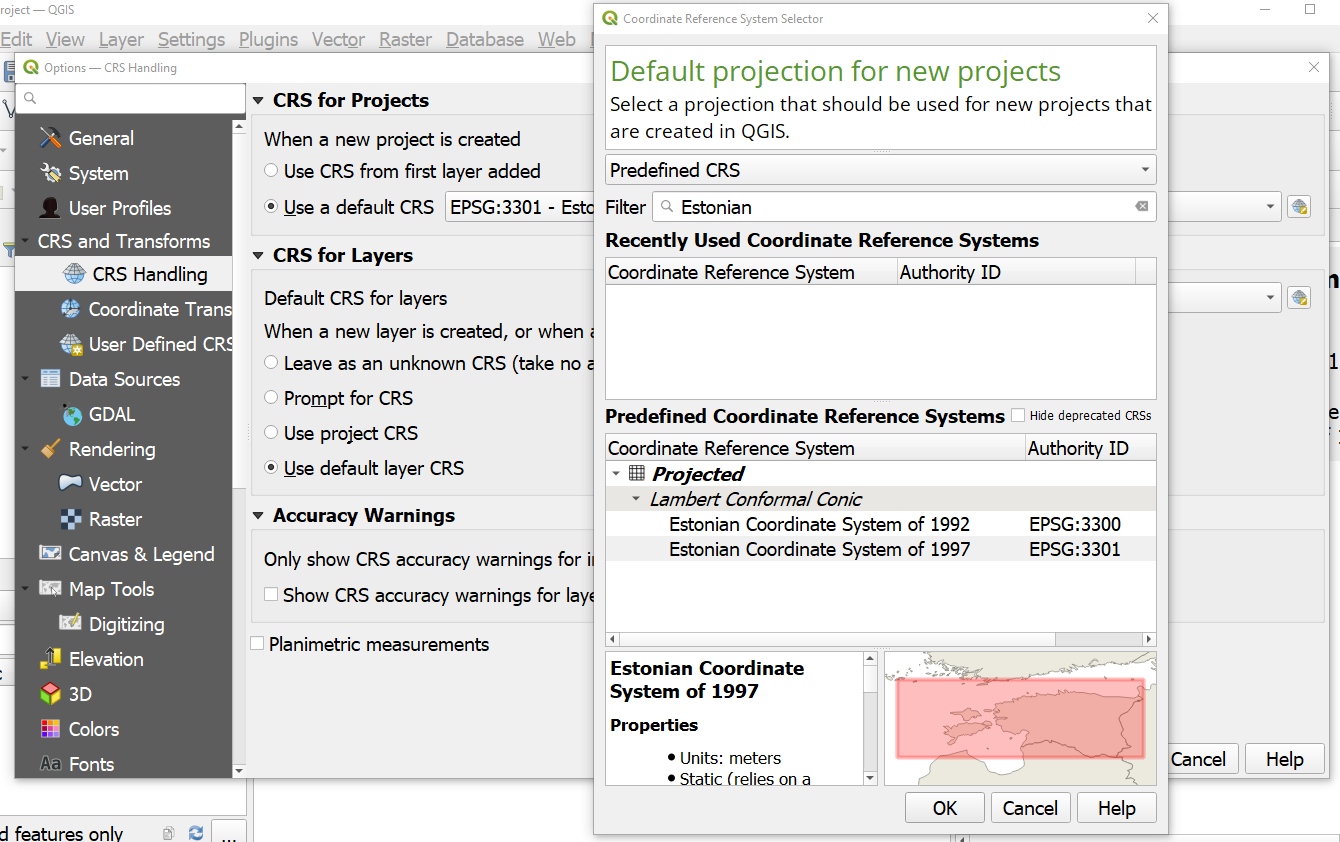Select Use CRS from first layer added
This screenshot has width=1340, height=842.
tap(271, 171)
